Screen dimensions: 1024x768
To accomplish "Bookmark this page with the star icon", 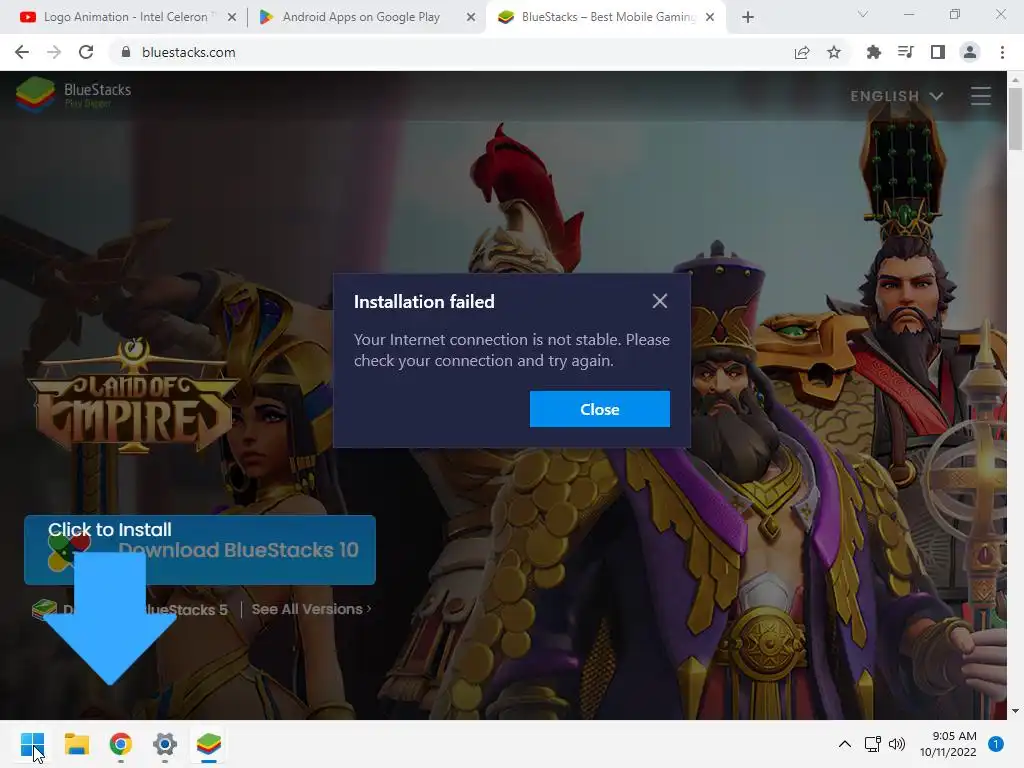I will [x=834, y=52].
